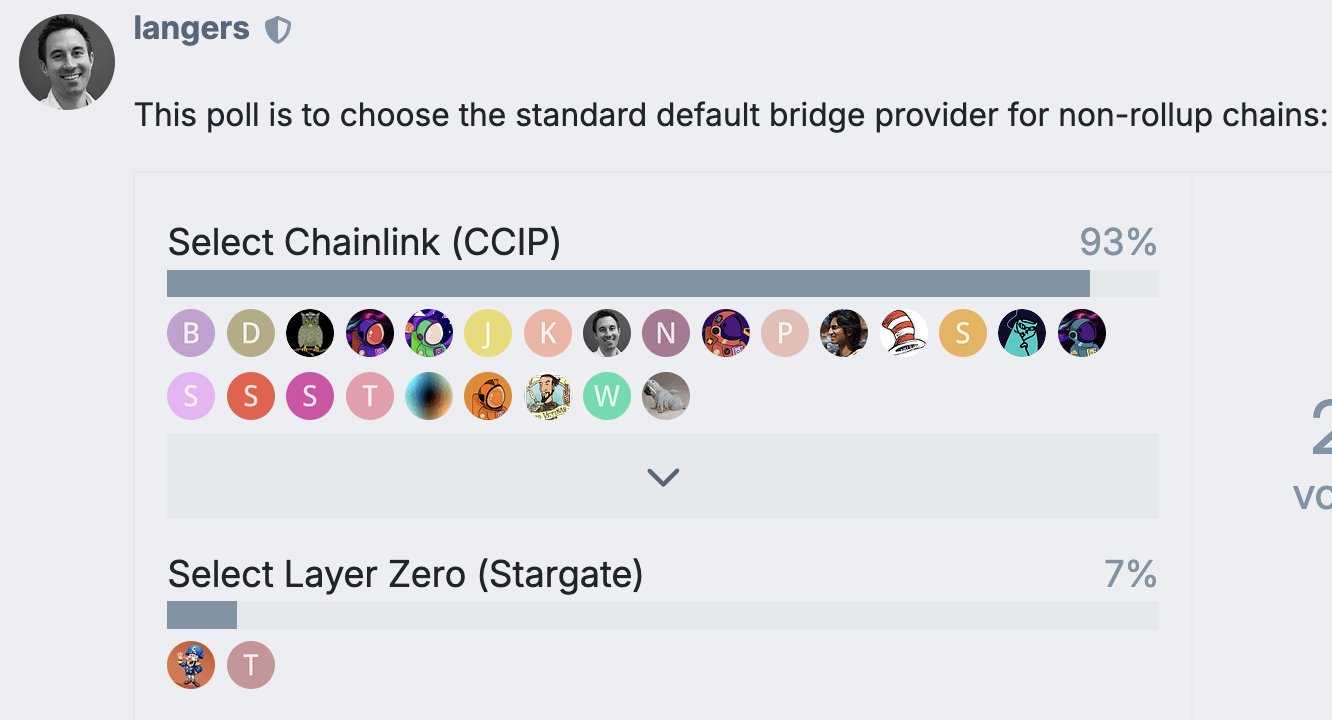Click the Select Layer Zero (Stargate) option label
This screenshot has height=720, width=1332.
point(405,575)
